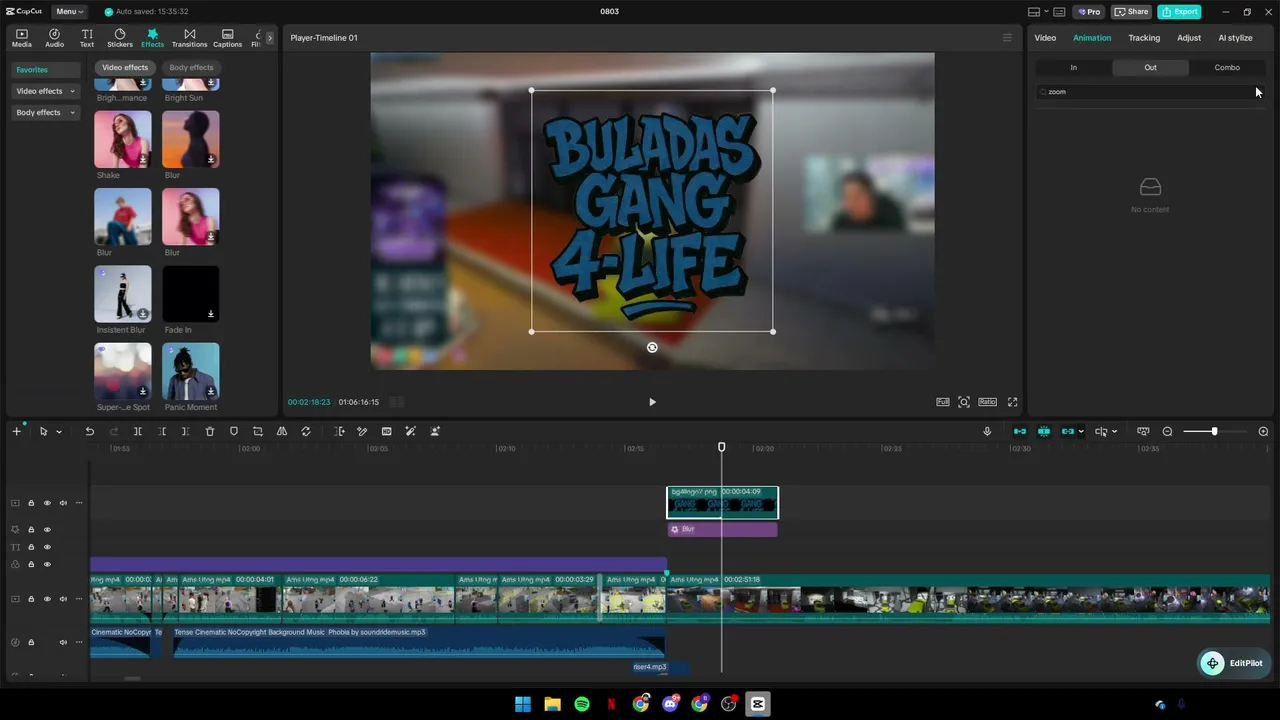
Task: Toggle main track magnet
Action: tap(1020, 432)
